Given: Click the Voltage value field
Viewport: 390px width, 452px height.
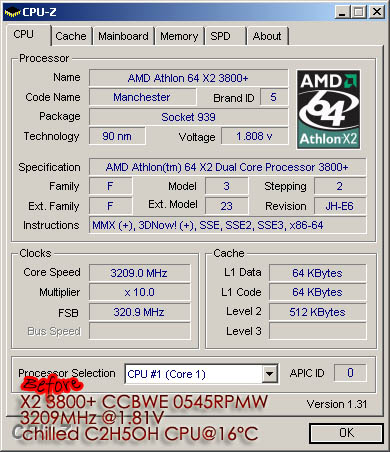Looking at the screenshot, I should 254,136.
